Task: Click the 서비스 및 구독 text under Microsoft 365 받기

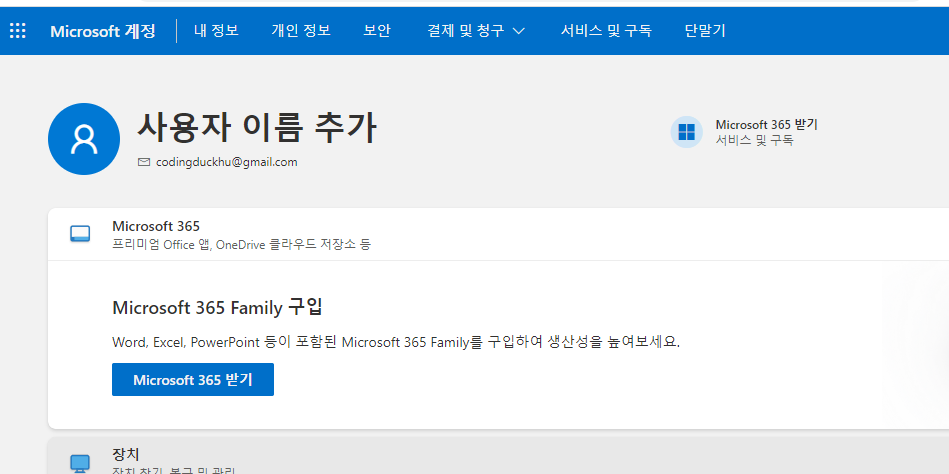Action: coord(754,140)
